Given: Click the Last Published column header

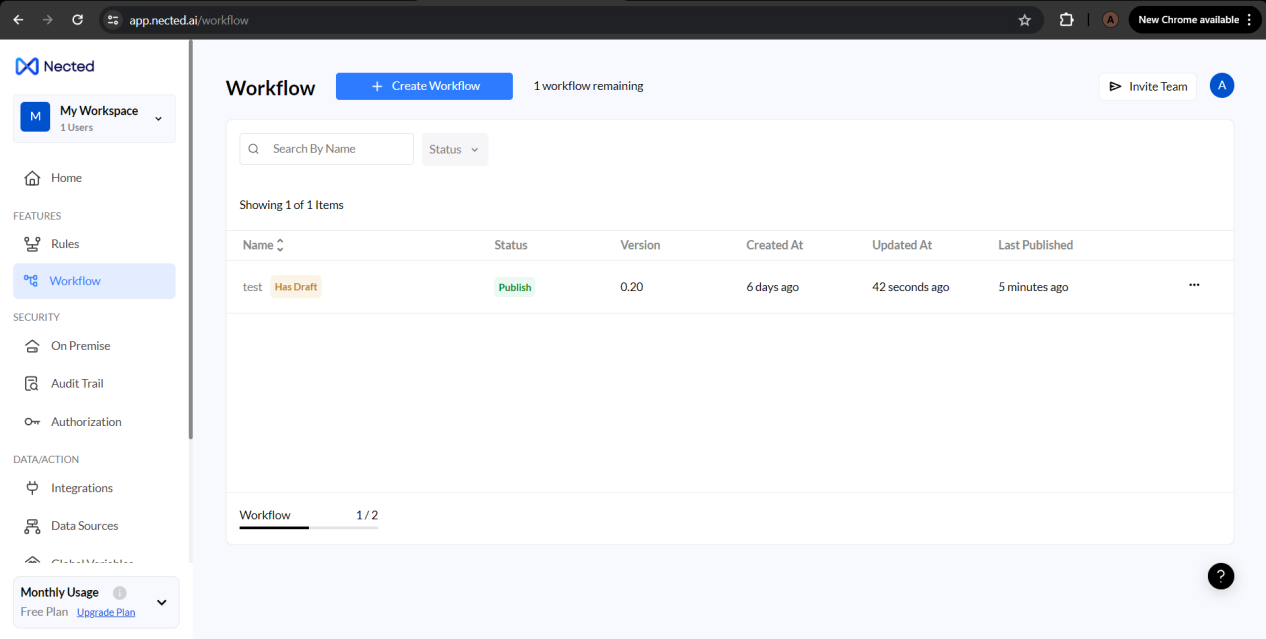Looking at the screenshot, I should point(1035,245).
